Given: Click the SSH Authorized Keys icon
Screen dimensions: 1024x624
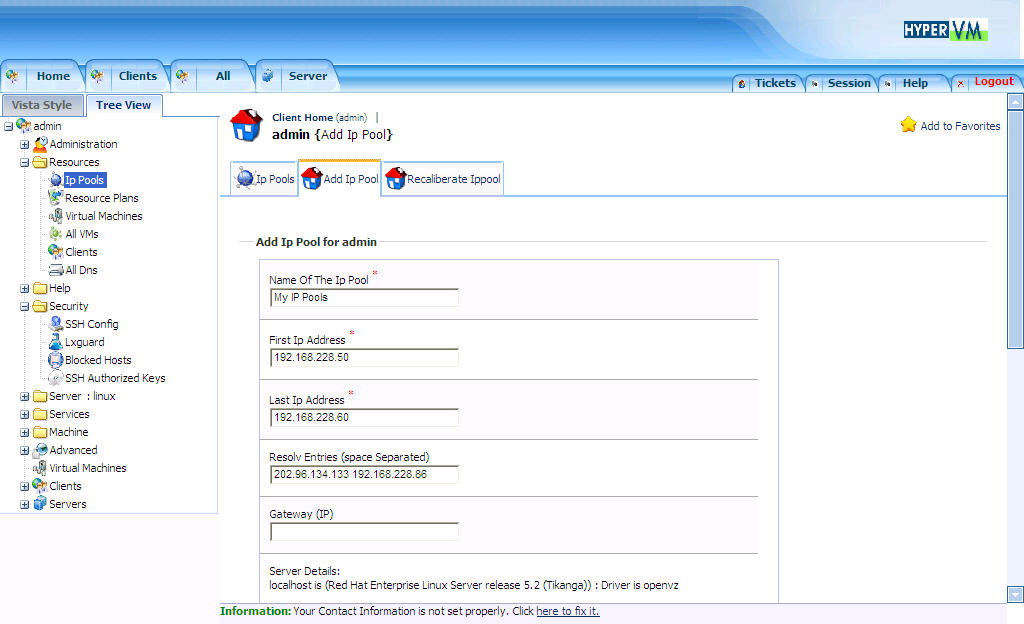Looking at the screenshot, I should 56,378.
